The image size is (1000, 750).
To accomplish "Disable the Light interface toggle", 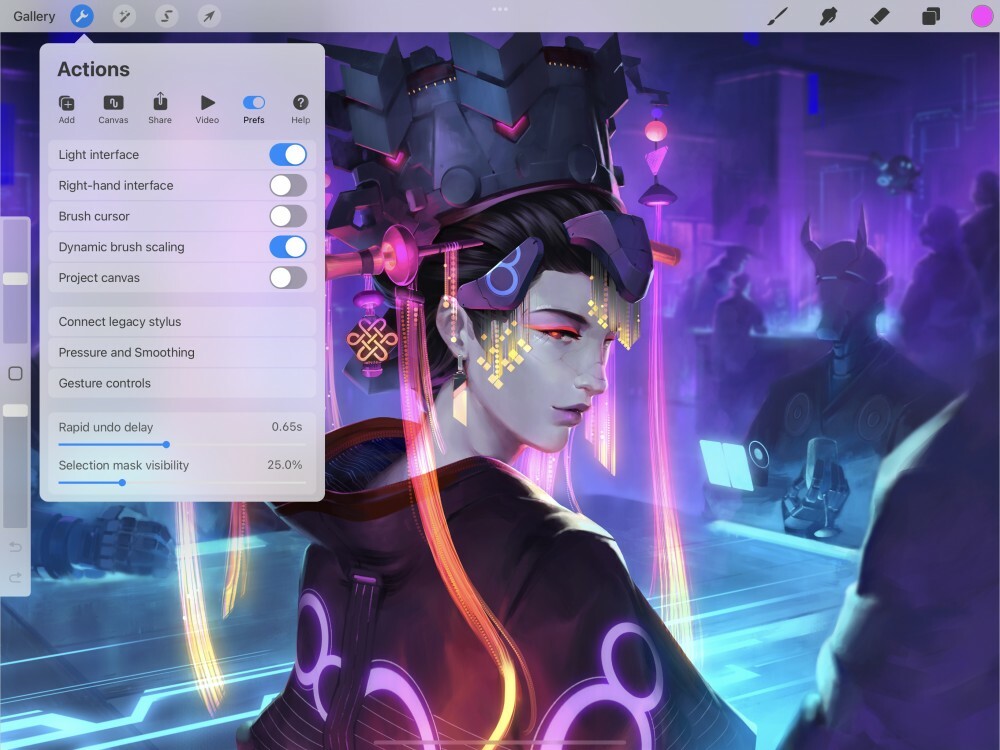I will click(x=289, y=154).
